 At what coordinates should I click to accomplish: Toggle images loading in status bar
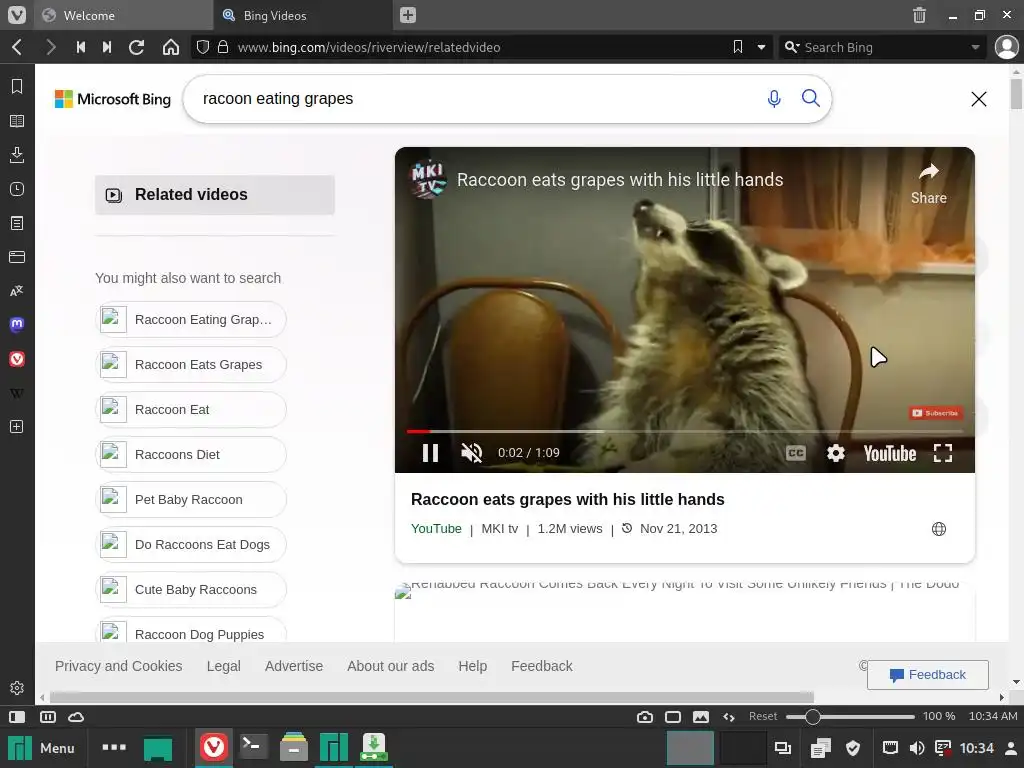point(701,716)
